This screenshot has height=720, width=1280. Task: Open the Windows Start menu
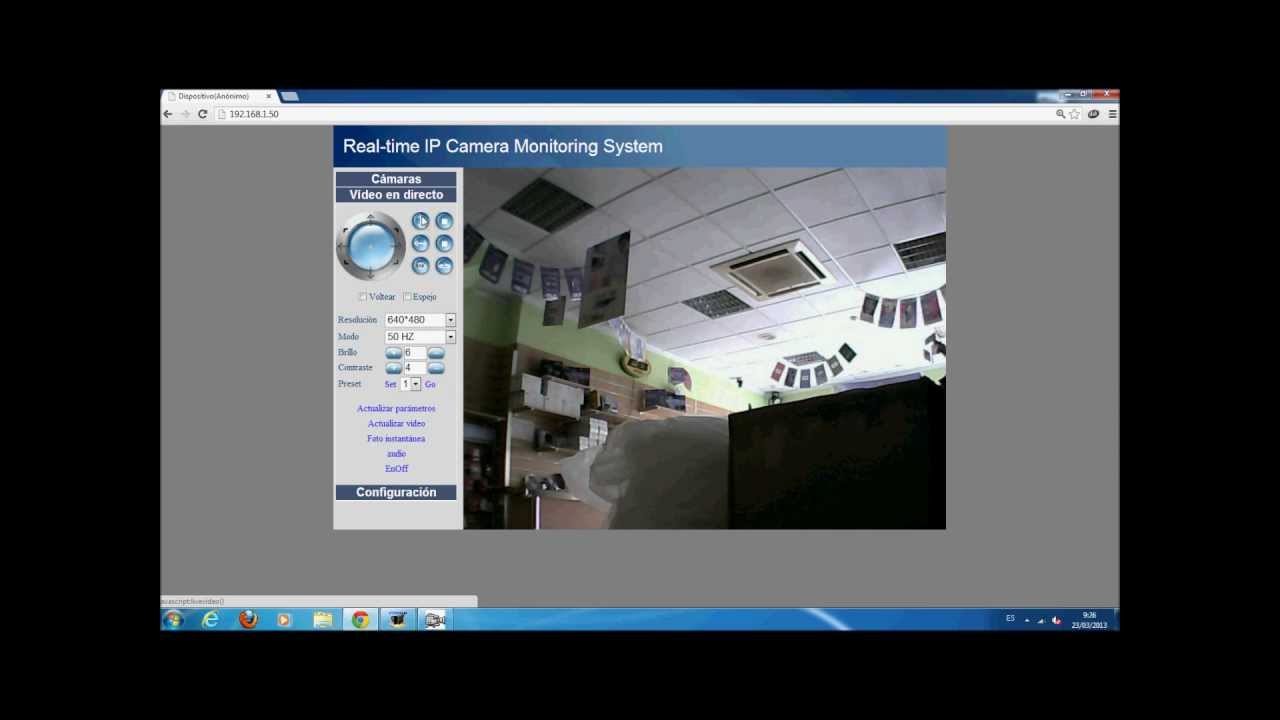(x=173, y=620)
